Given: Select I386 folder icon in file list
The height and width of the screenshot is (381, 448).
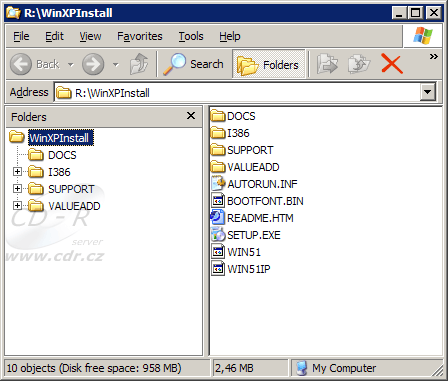Looking at the screenshot, I should point(218,133).
